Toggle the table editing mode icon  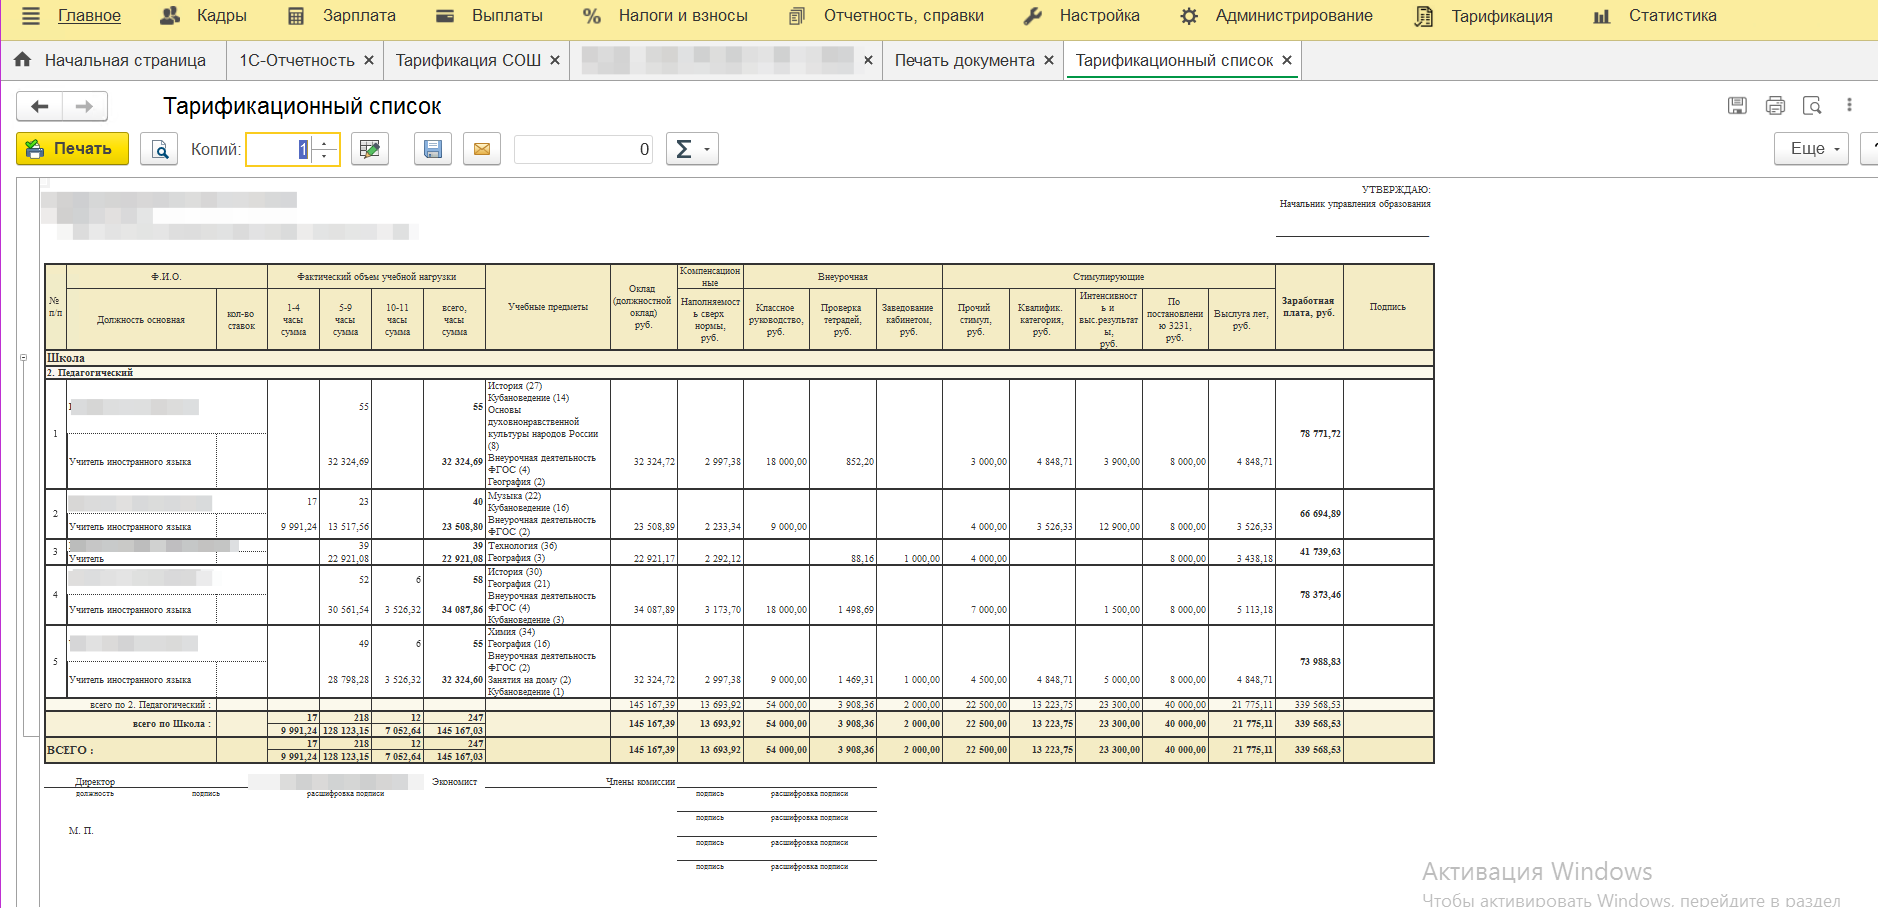point(369,149)
